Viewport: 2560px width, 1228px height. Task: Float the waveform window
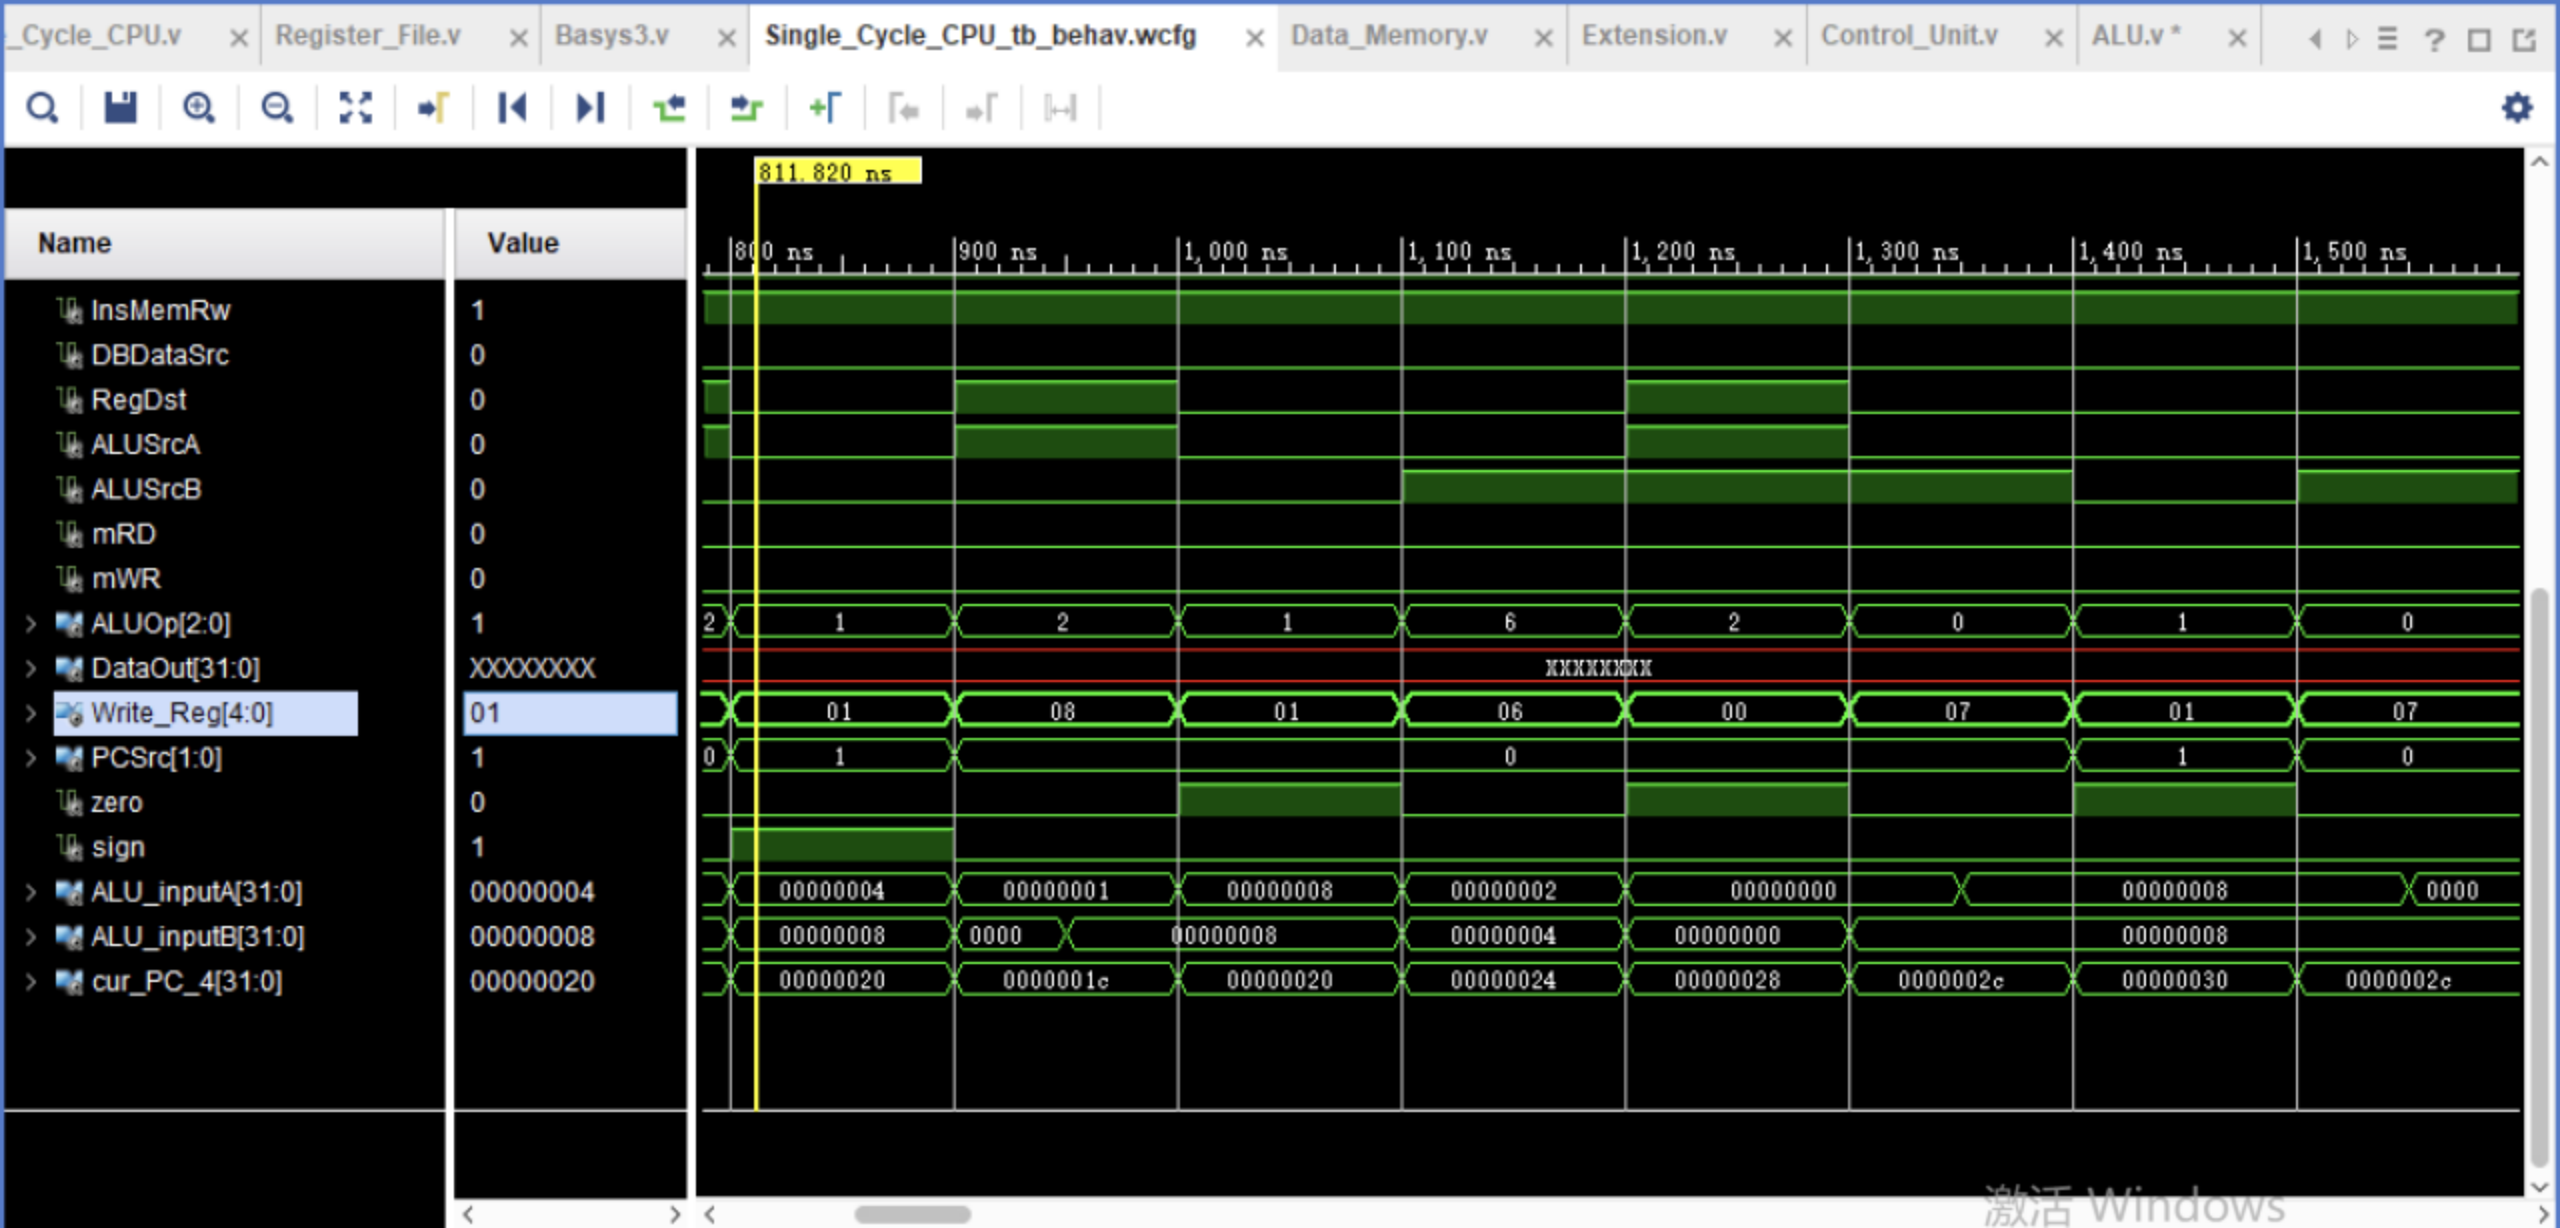[x=2524, y=39]
